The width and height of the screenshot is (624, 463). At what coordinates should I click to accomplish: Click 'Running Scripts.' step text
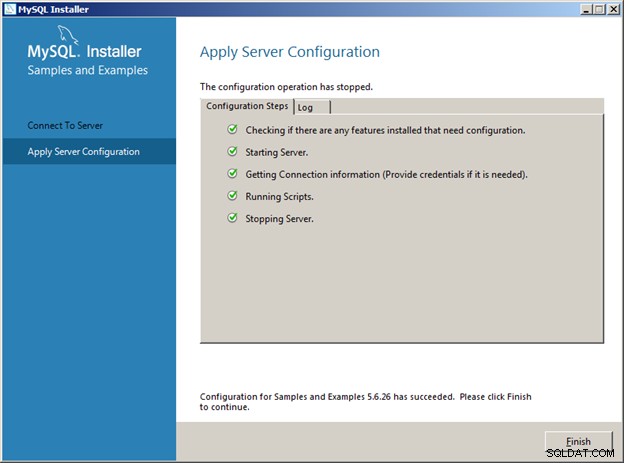[x=279, y=197]
